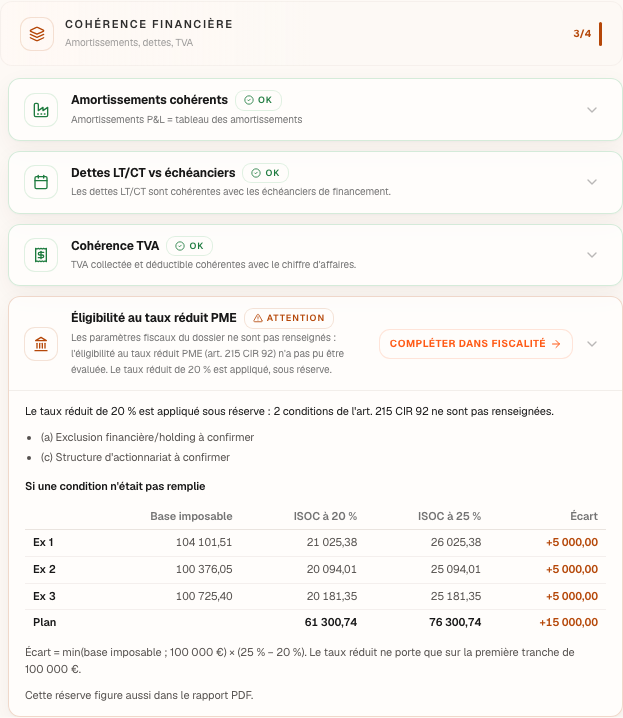Image resolution: width=623 pixels, height=718 pixels.
Task: Click the Exclusion financière/holding à confirmer item
Action: point(147,437)
